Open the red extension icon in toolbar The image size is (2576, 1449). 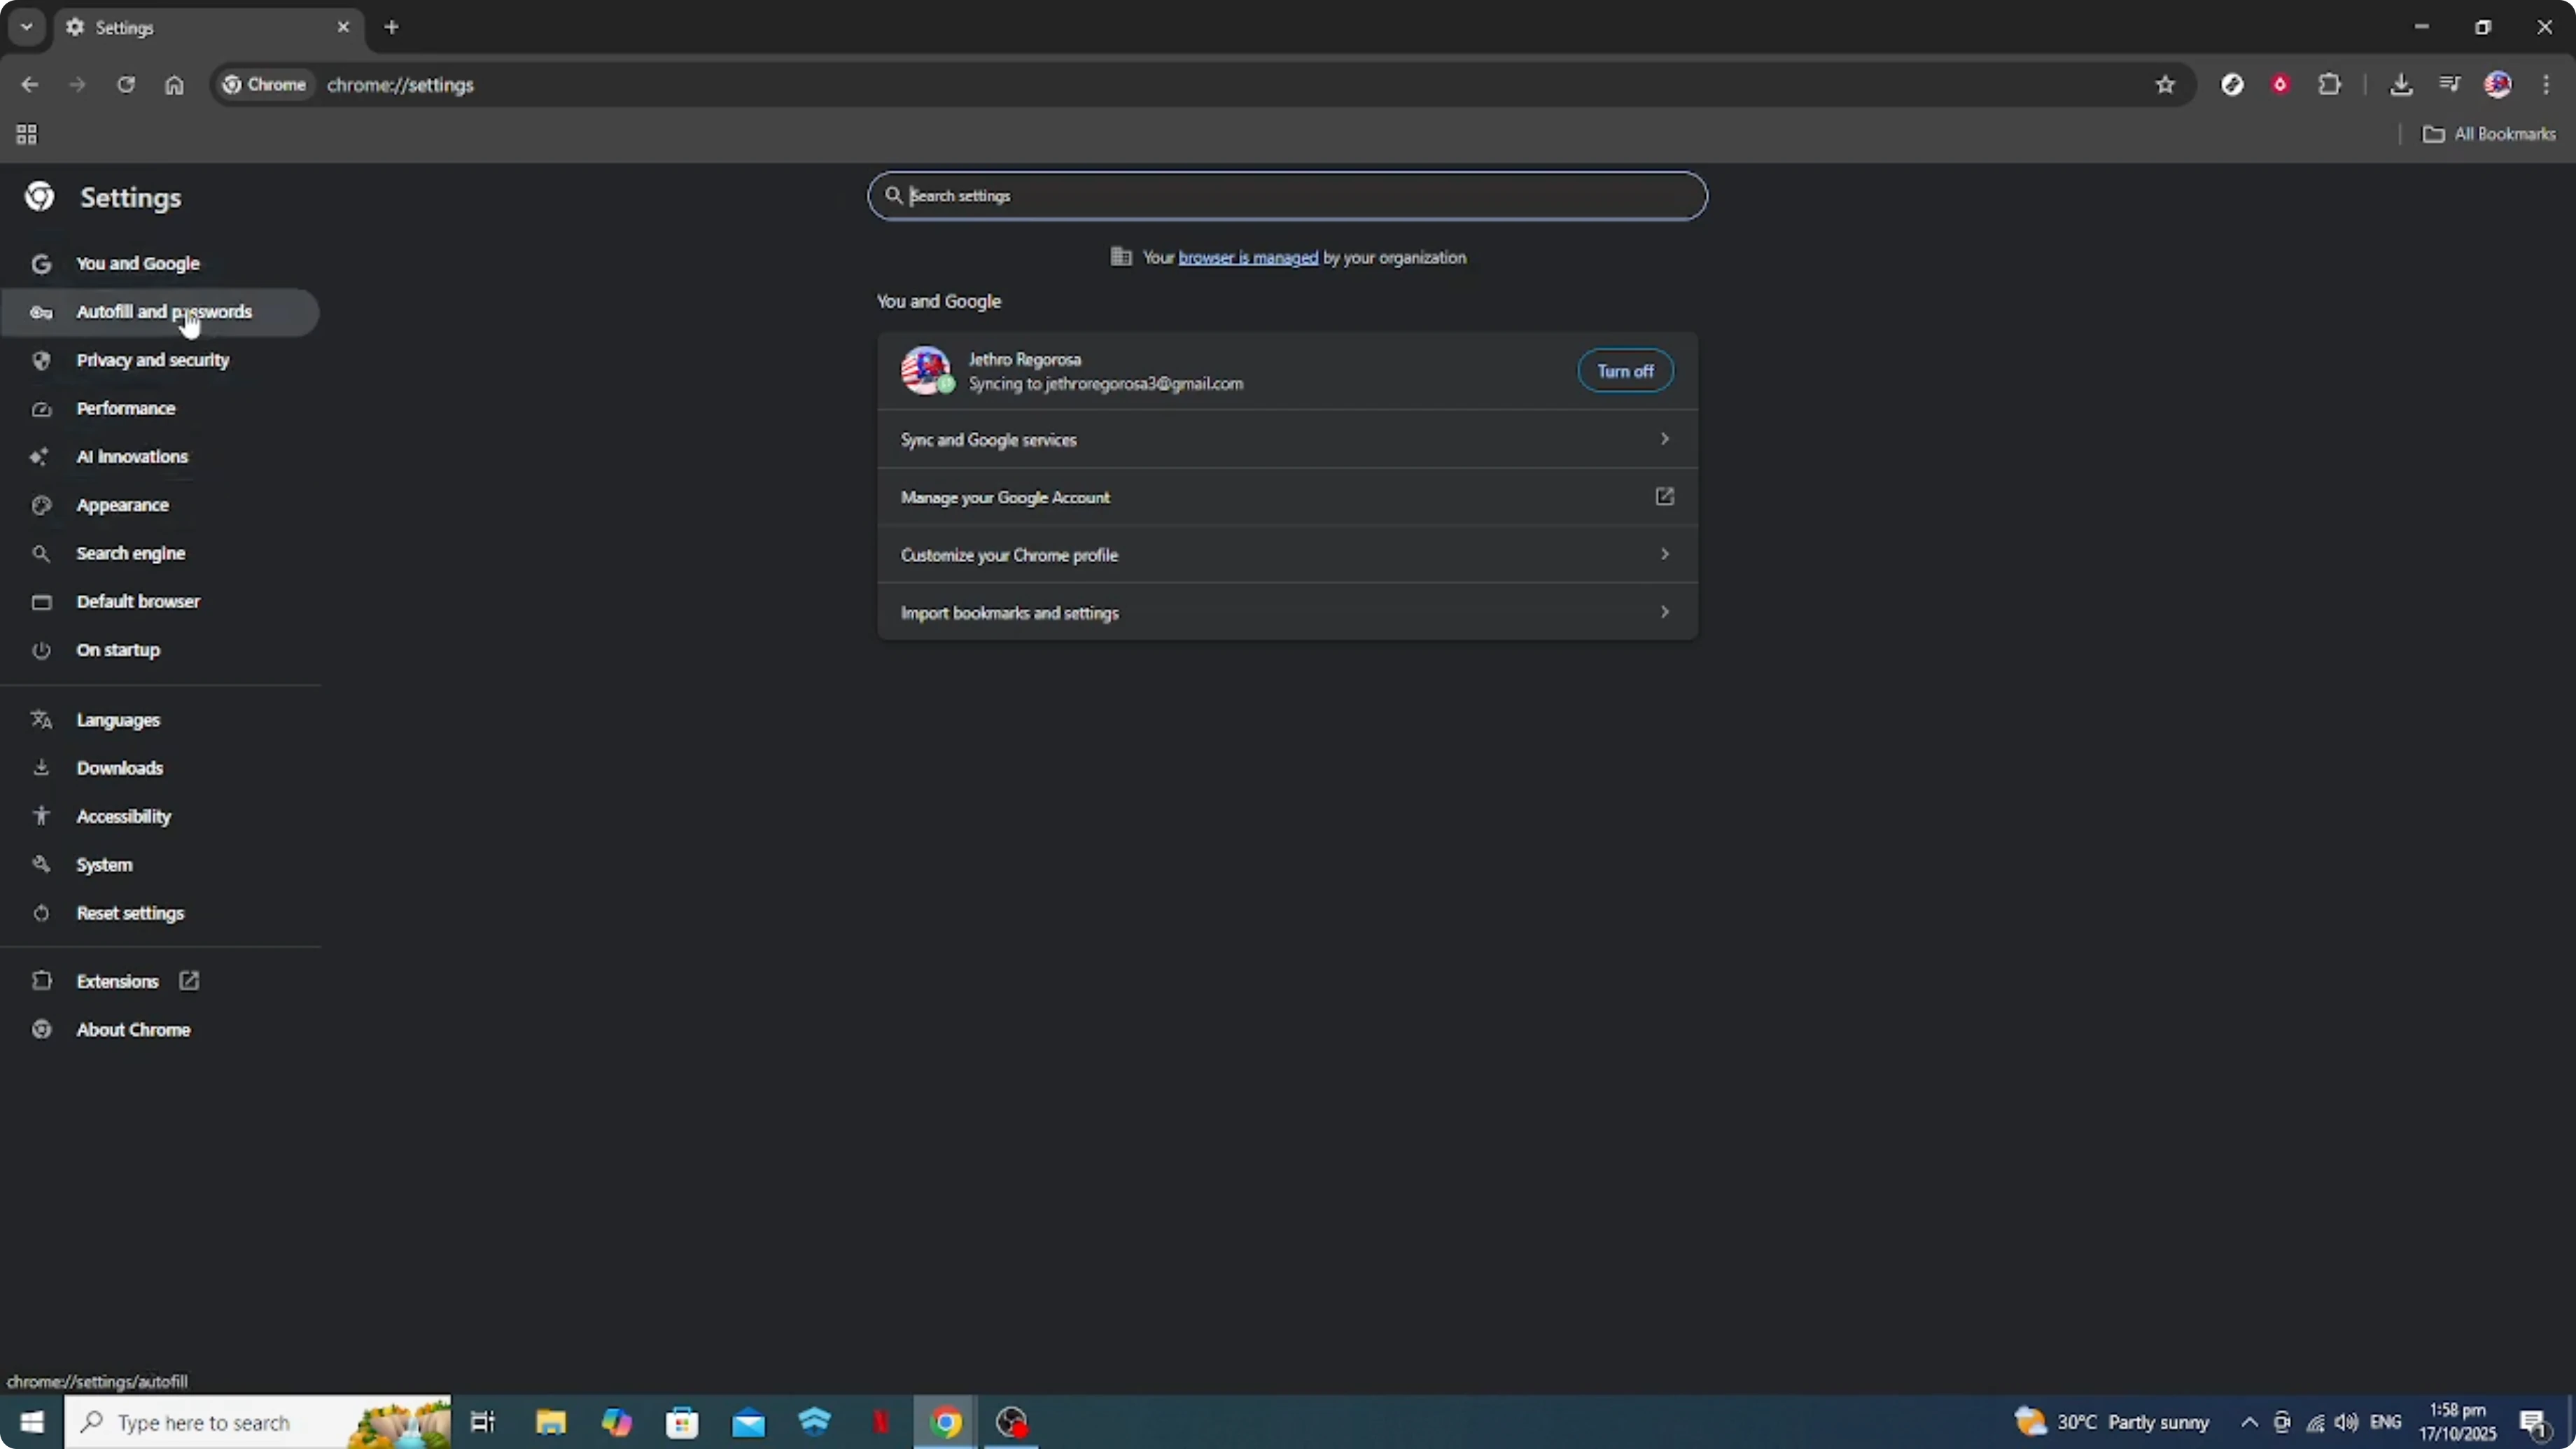[2280, 85]
